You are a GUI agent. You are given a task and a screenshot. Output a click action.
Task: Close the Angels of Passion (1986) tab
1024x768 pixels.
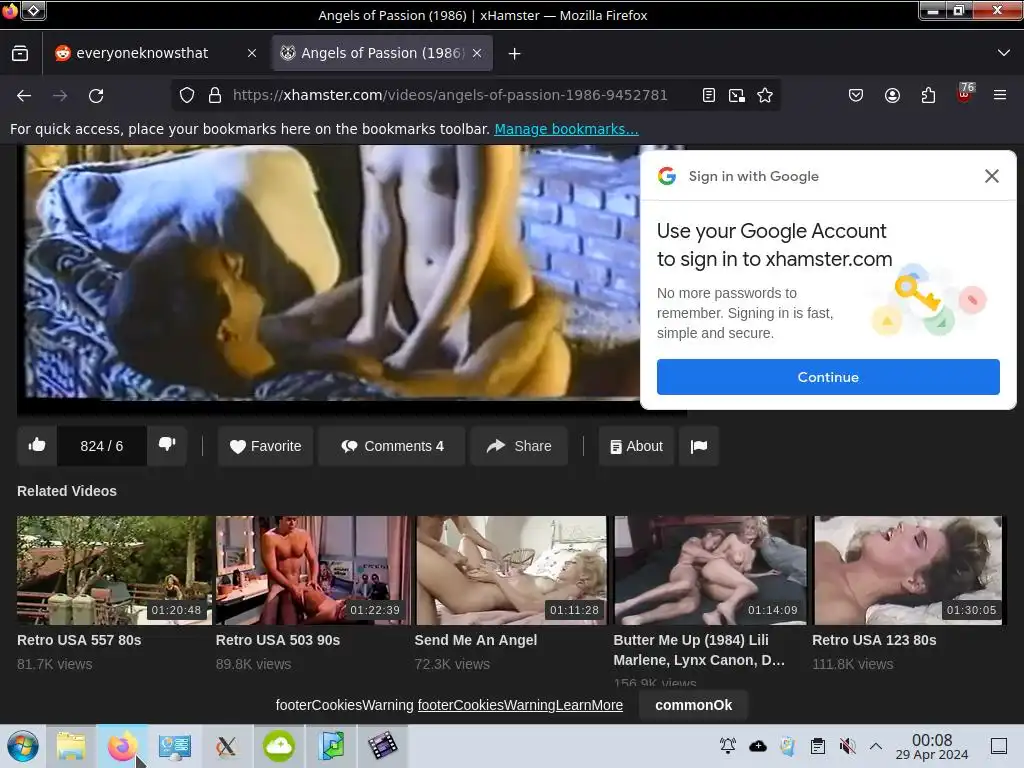(477, 54)
